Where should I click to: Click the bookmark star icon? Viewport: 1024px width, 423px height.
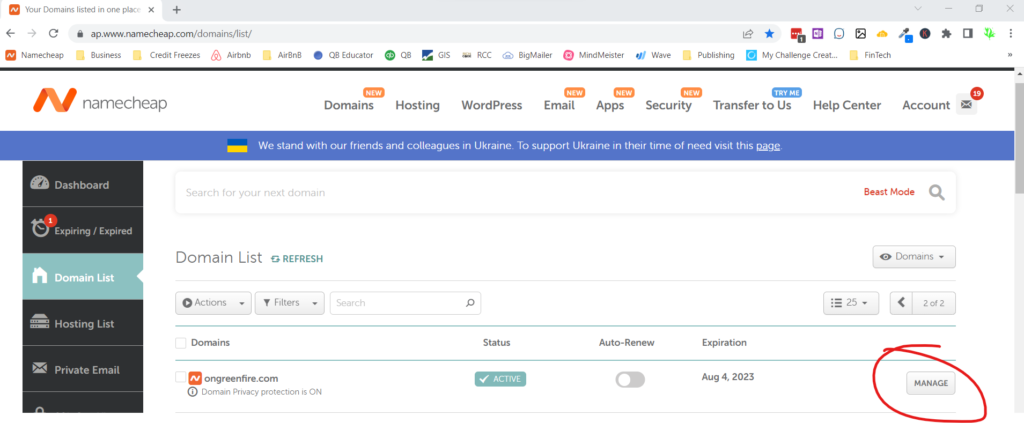pyautogui.click(x=769, y=33)
